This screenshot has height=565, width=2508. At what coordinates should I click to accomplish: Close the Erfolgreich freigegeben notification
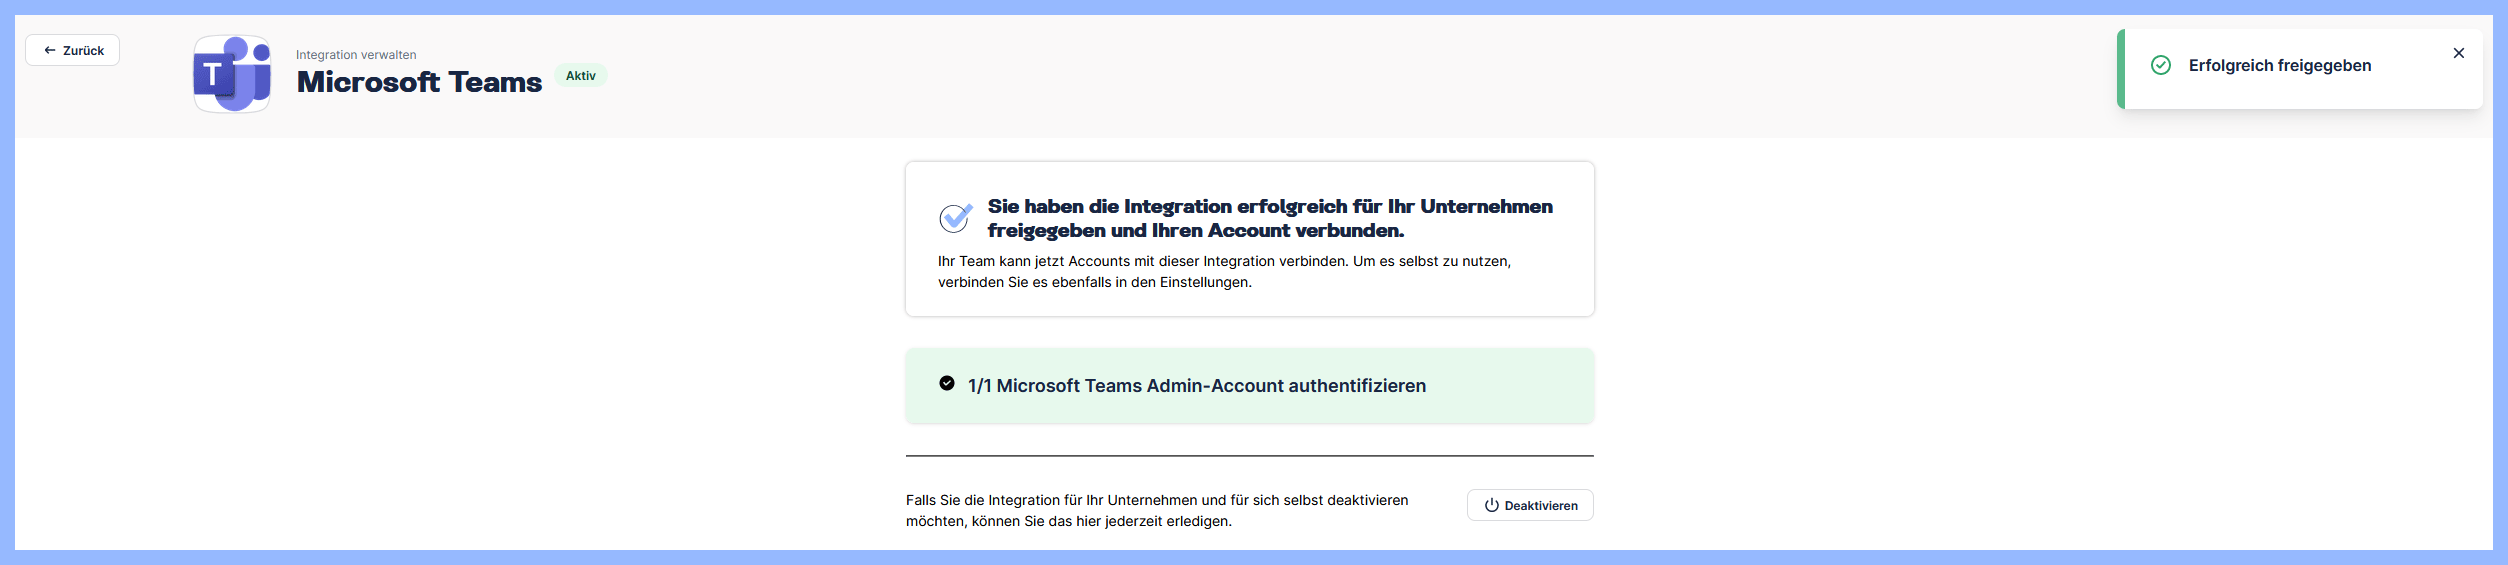pos(2458,53)
